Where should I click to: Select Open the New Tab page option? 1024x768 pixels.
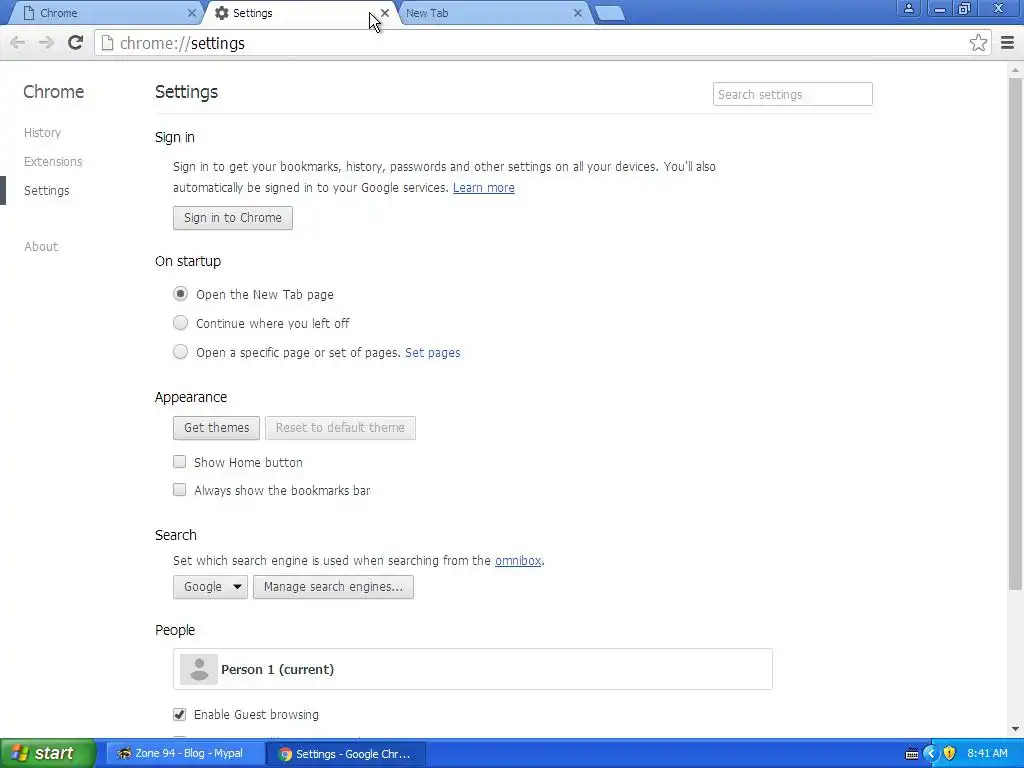[x=180, y=294]
